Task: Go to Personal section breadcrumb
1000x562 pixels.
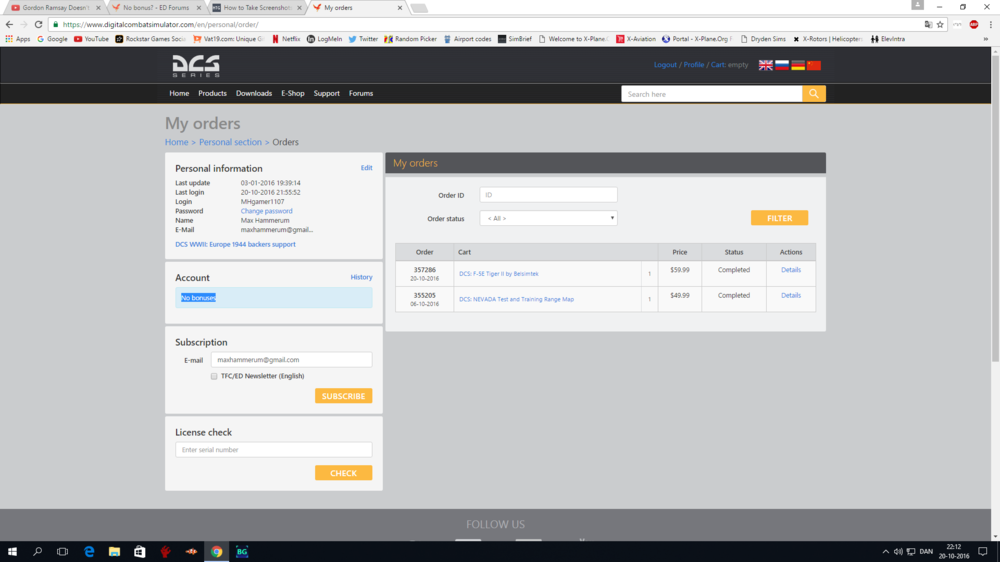Action: pos(230,142)
